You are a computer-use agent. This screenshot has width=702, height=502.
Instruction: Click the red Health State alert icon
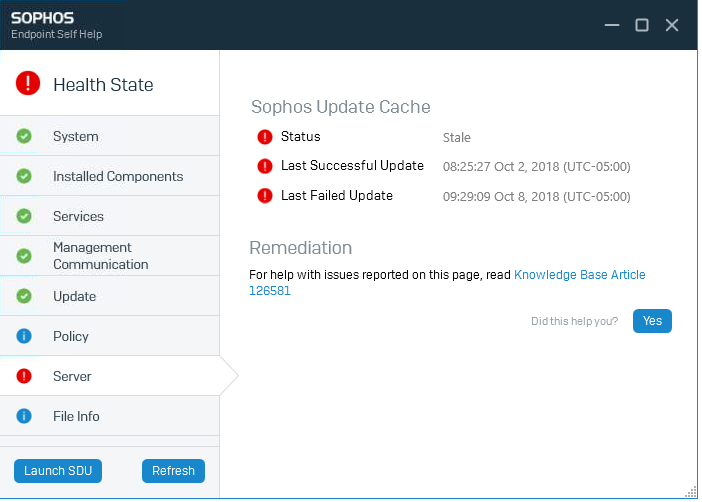coord(28,83)
